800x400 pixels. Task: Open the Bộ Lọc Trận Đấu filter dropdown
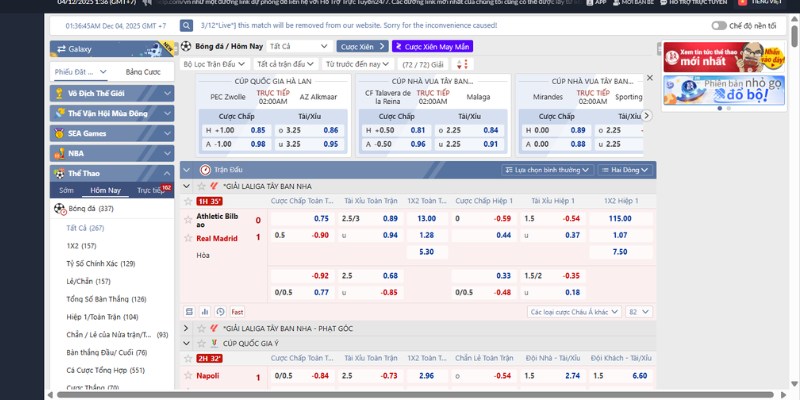pyautogui.click(x=215, y=64)
